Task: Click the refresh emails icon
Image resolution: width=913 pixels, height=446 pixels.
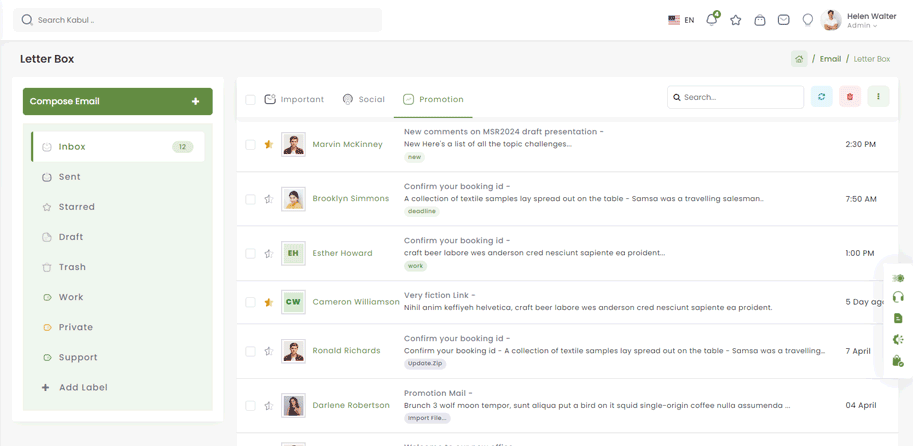Action: pos(821,97)
